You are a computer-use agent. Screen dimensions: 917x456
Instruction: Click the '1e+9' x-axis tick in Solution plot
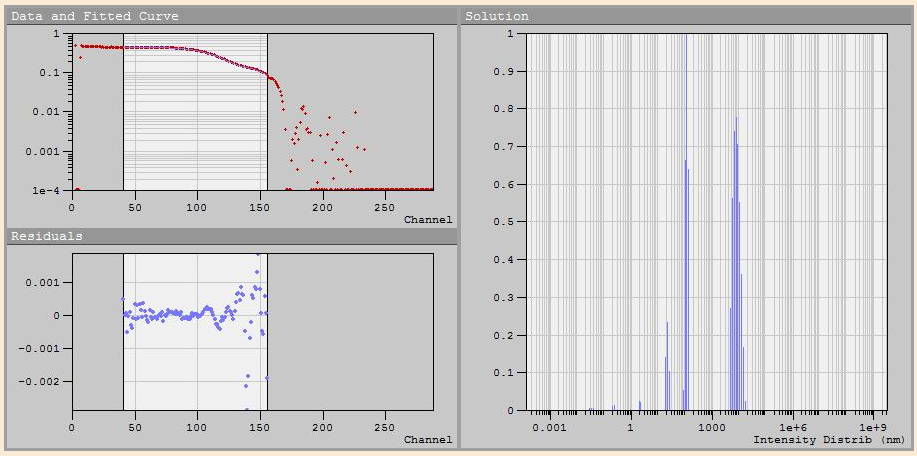873,426
